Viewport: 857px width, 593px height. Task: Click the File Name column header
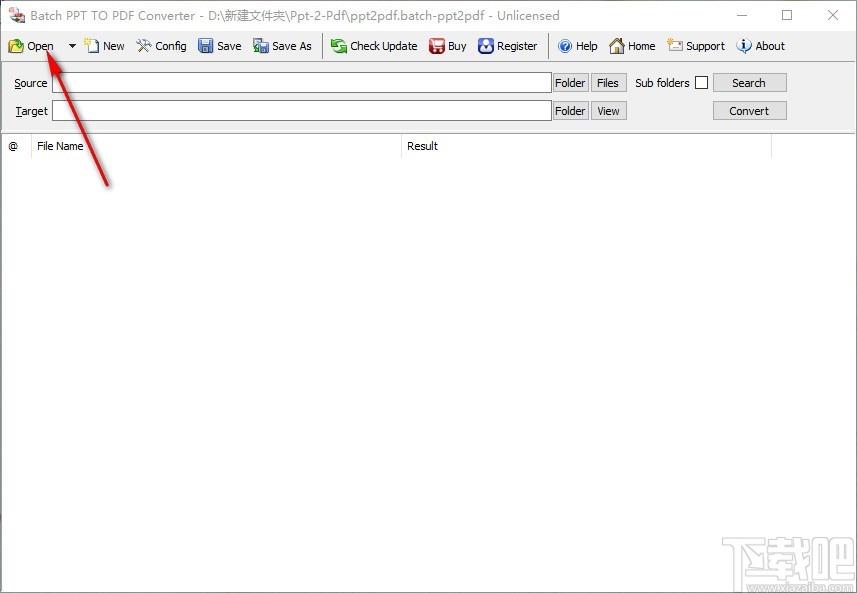tap(216, 146)
